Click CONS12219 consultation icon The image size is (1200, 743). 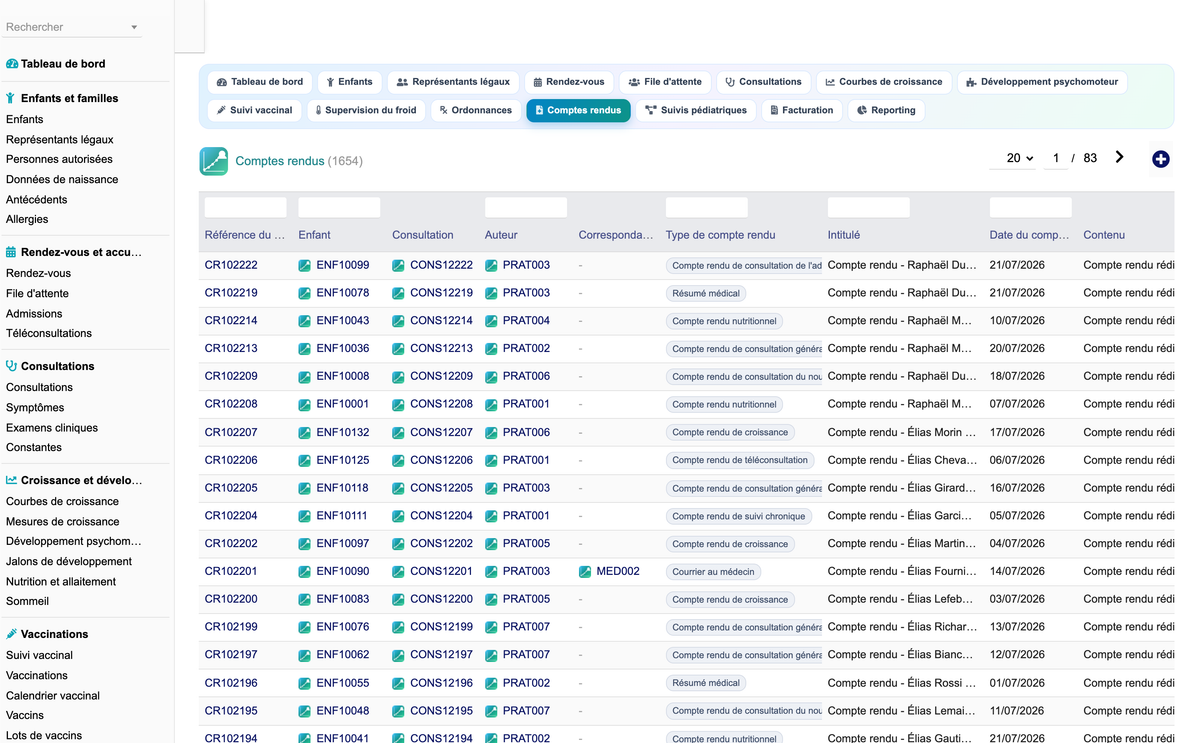coord(399,294)
